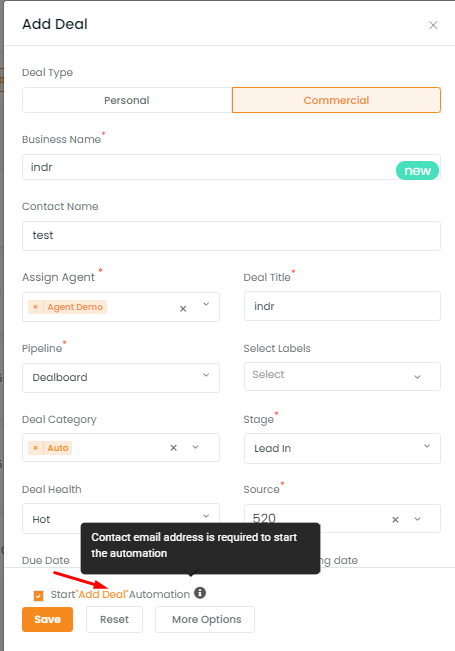
Task: Select Personal deal type
Action: [x=127, y=100]
